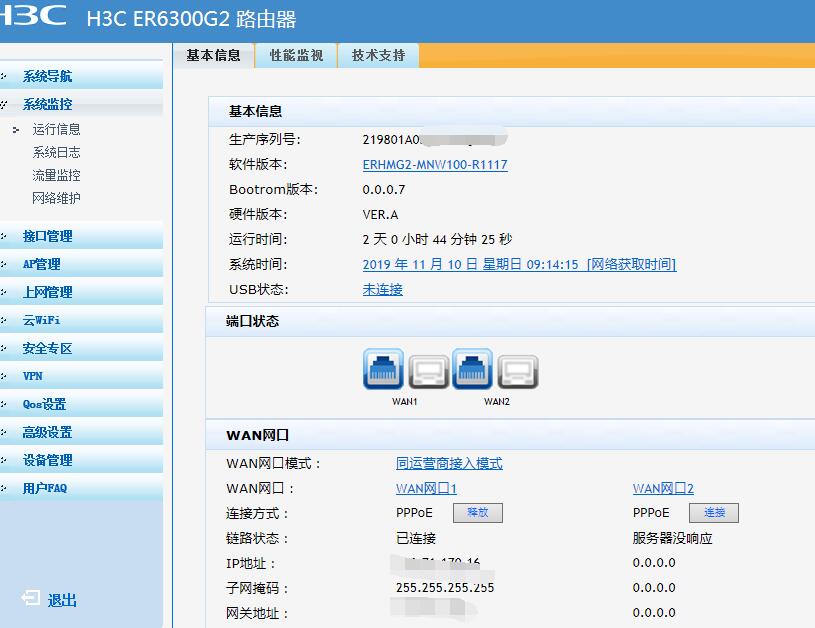Click the logout icon beside 退出
Image resolution: width=815 pixels, height=628 pixels.
[x=31, y=598]
